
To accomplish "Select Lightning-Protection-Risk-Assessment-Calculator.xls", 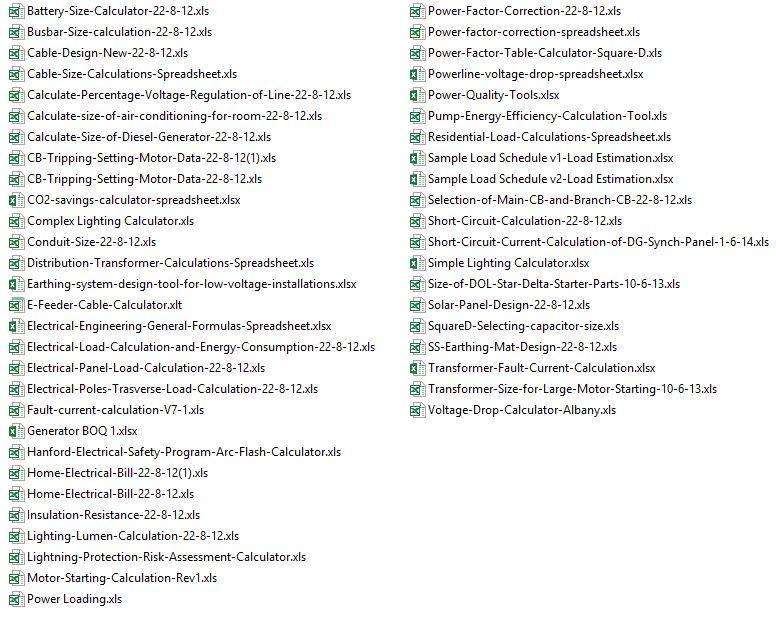I will click(x=167, y=557).
